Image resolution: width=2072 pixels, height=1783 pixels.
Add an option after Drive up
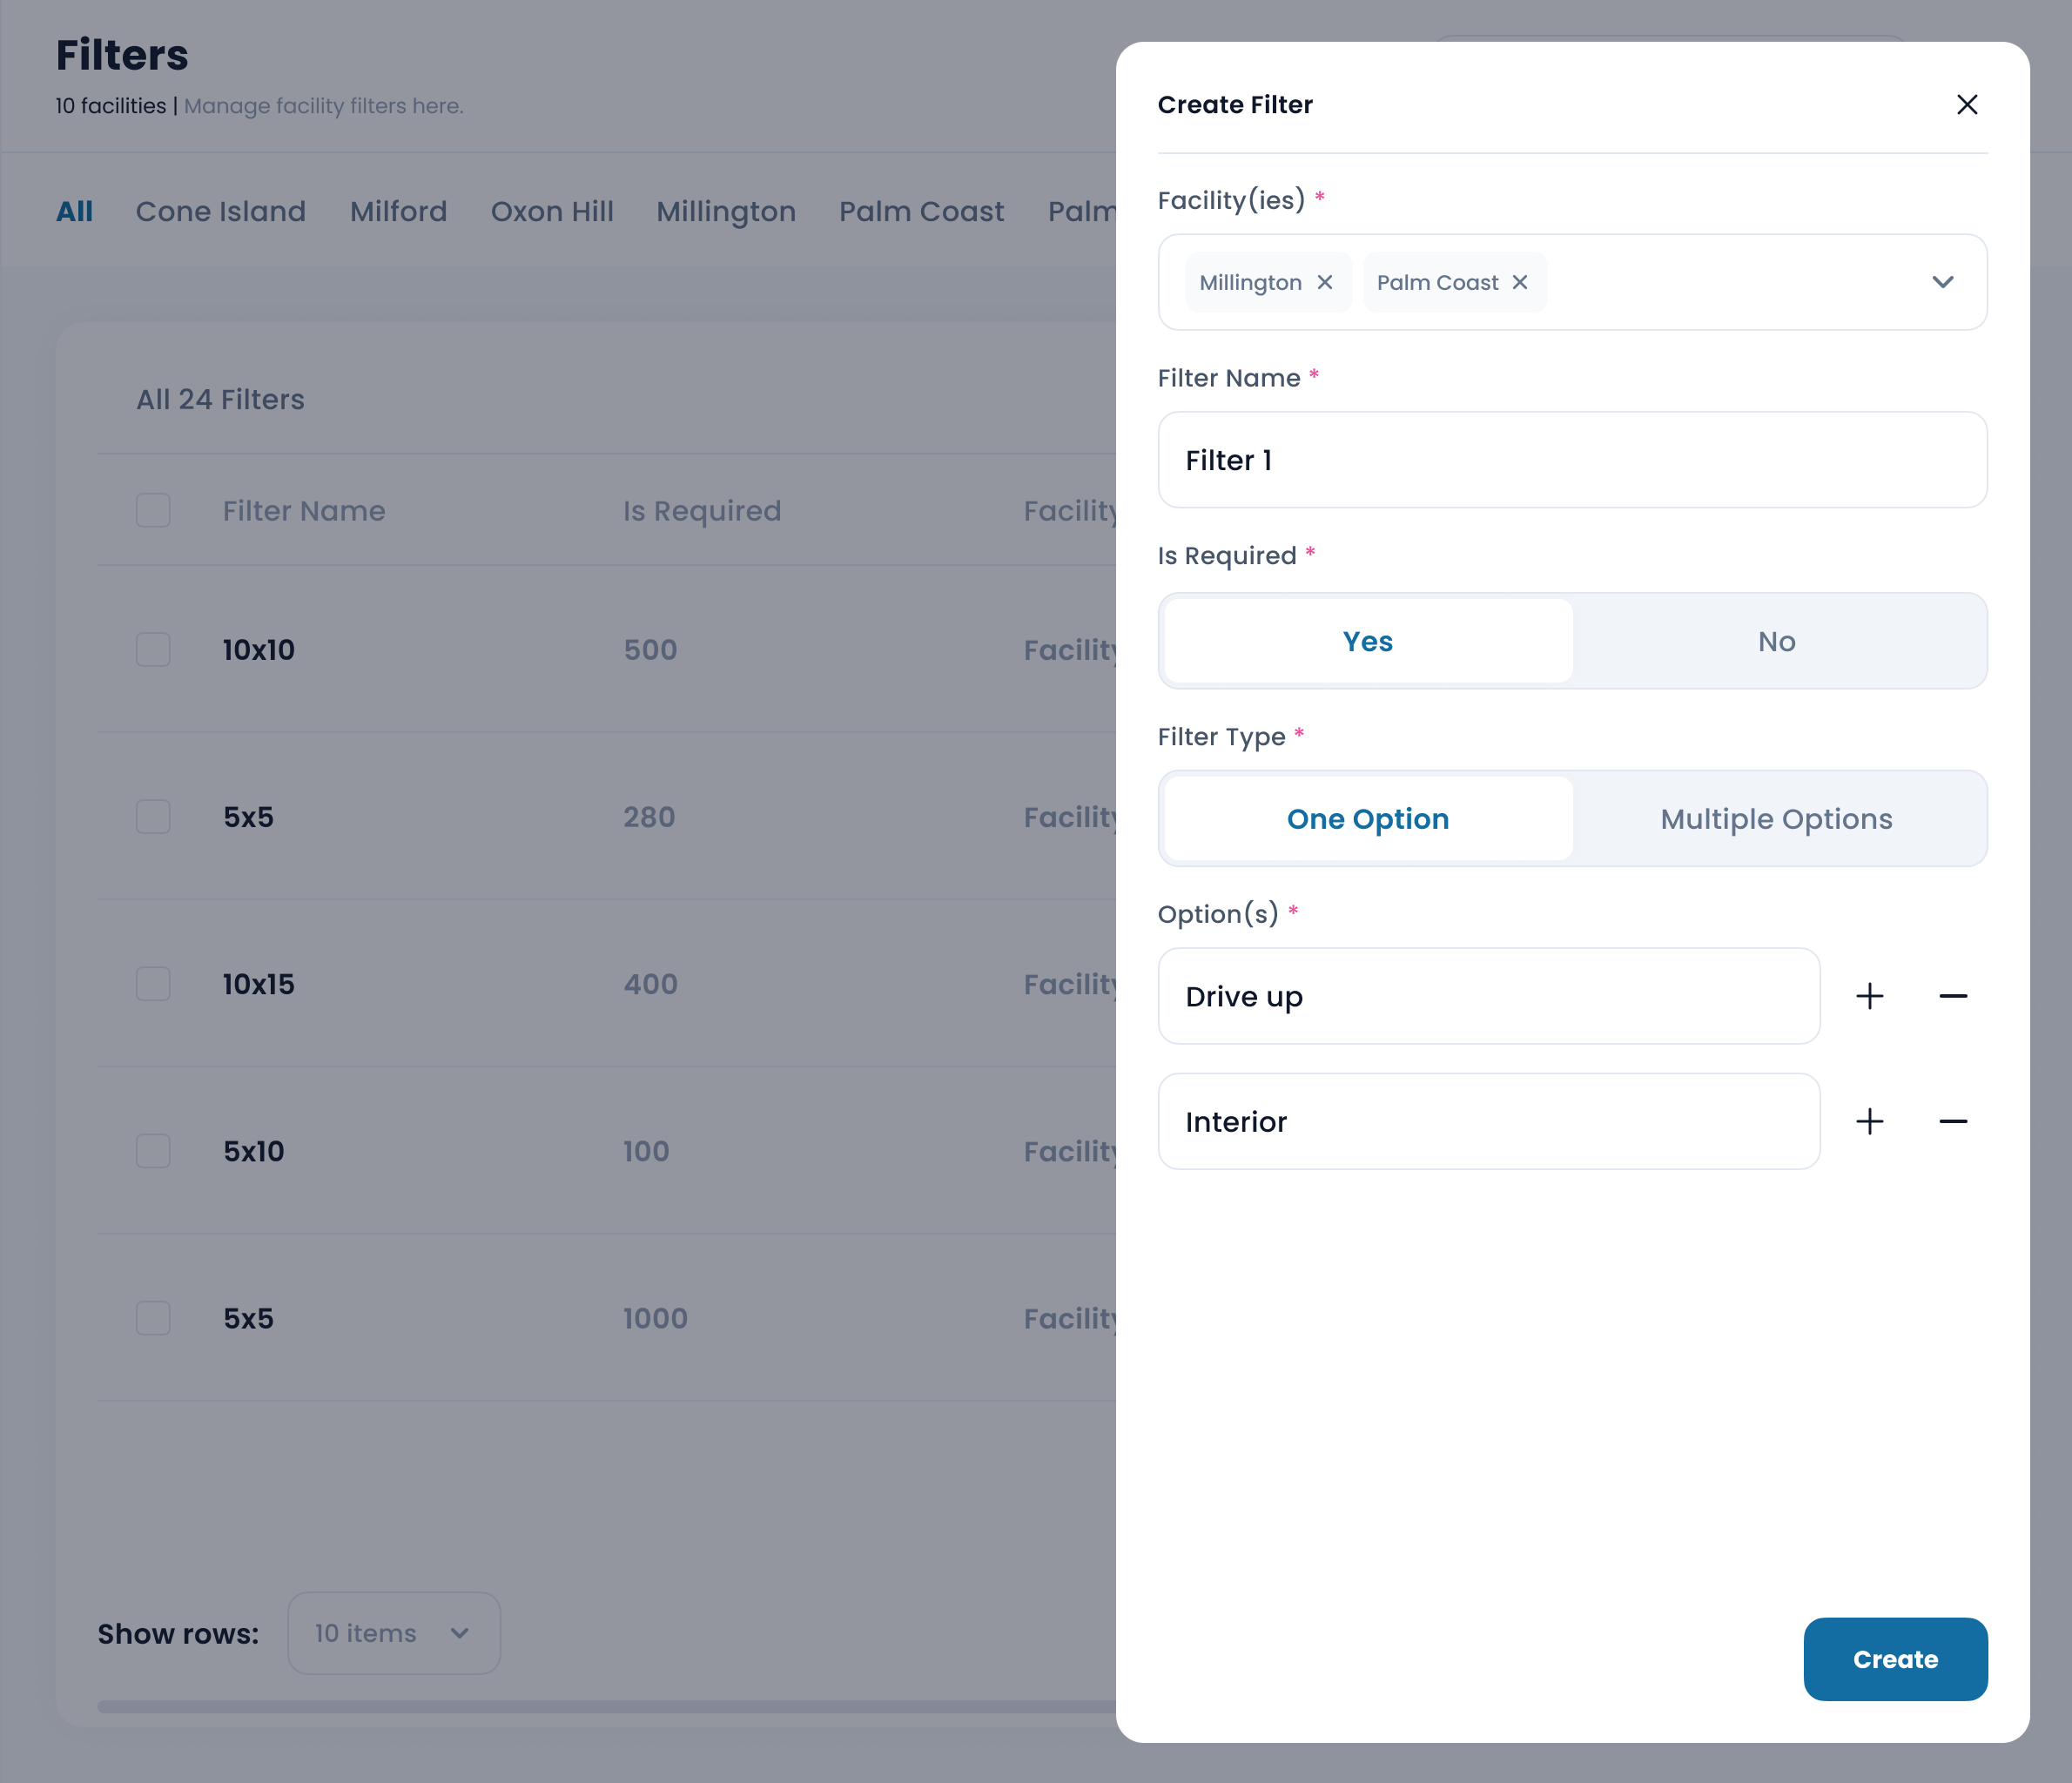1869,996
